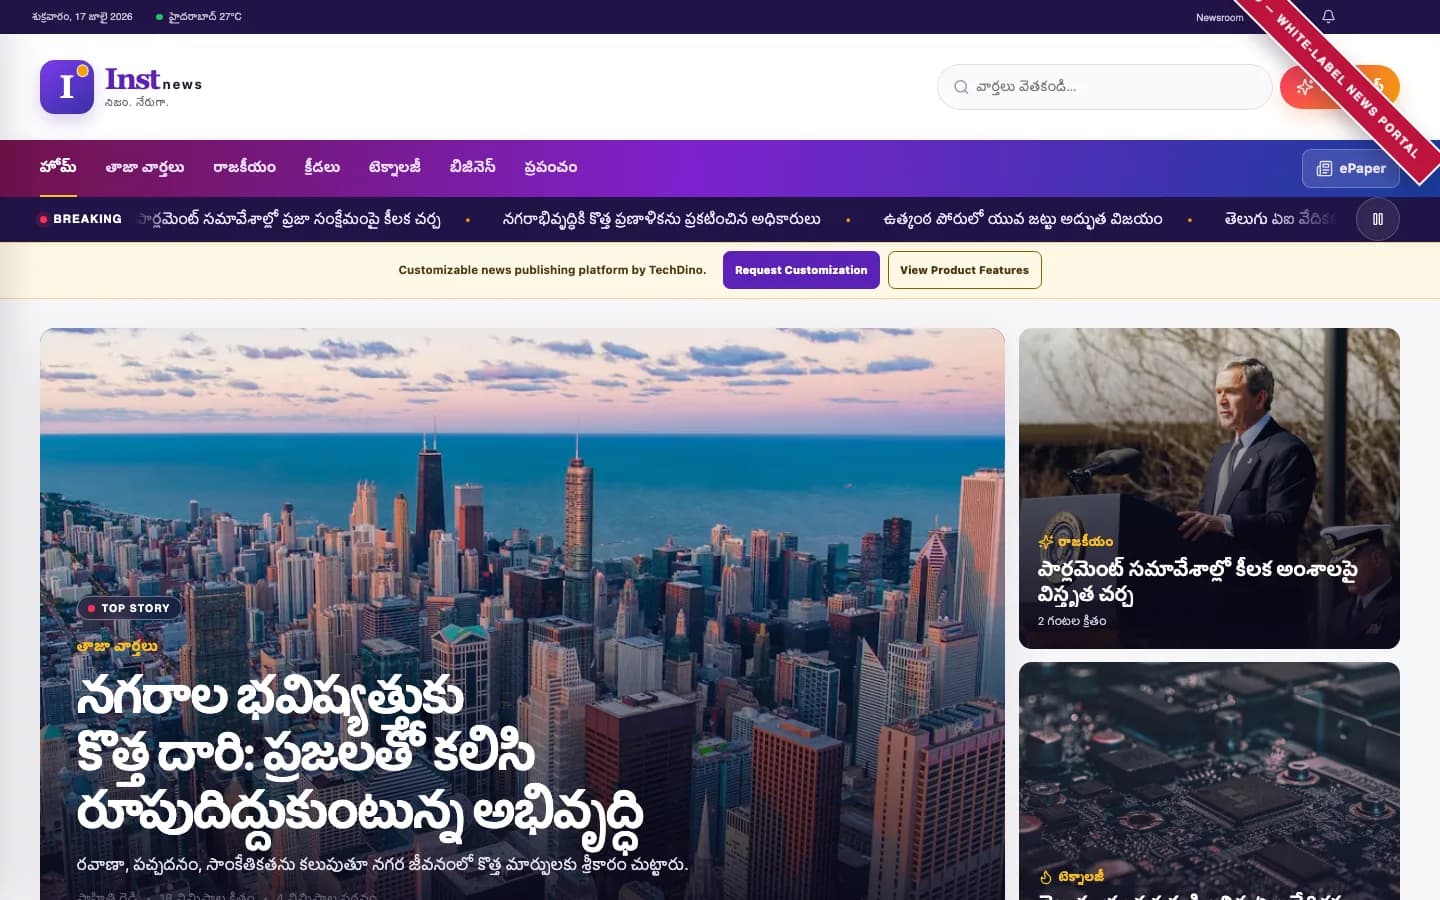Click the hero story summary text రవాణా, పచ్చదనం
This screenshot has height=900, width=1440.
click(382, 864)
